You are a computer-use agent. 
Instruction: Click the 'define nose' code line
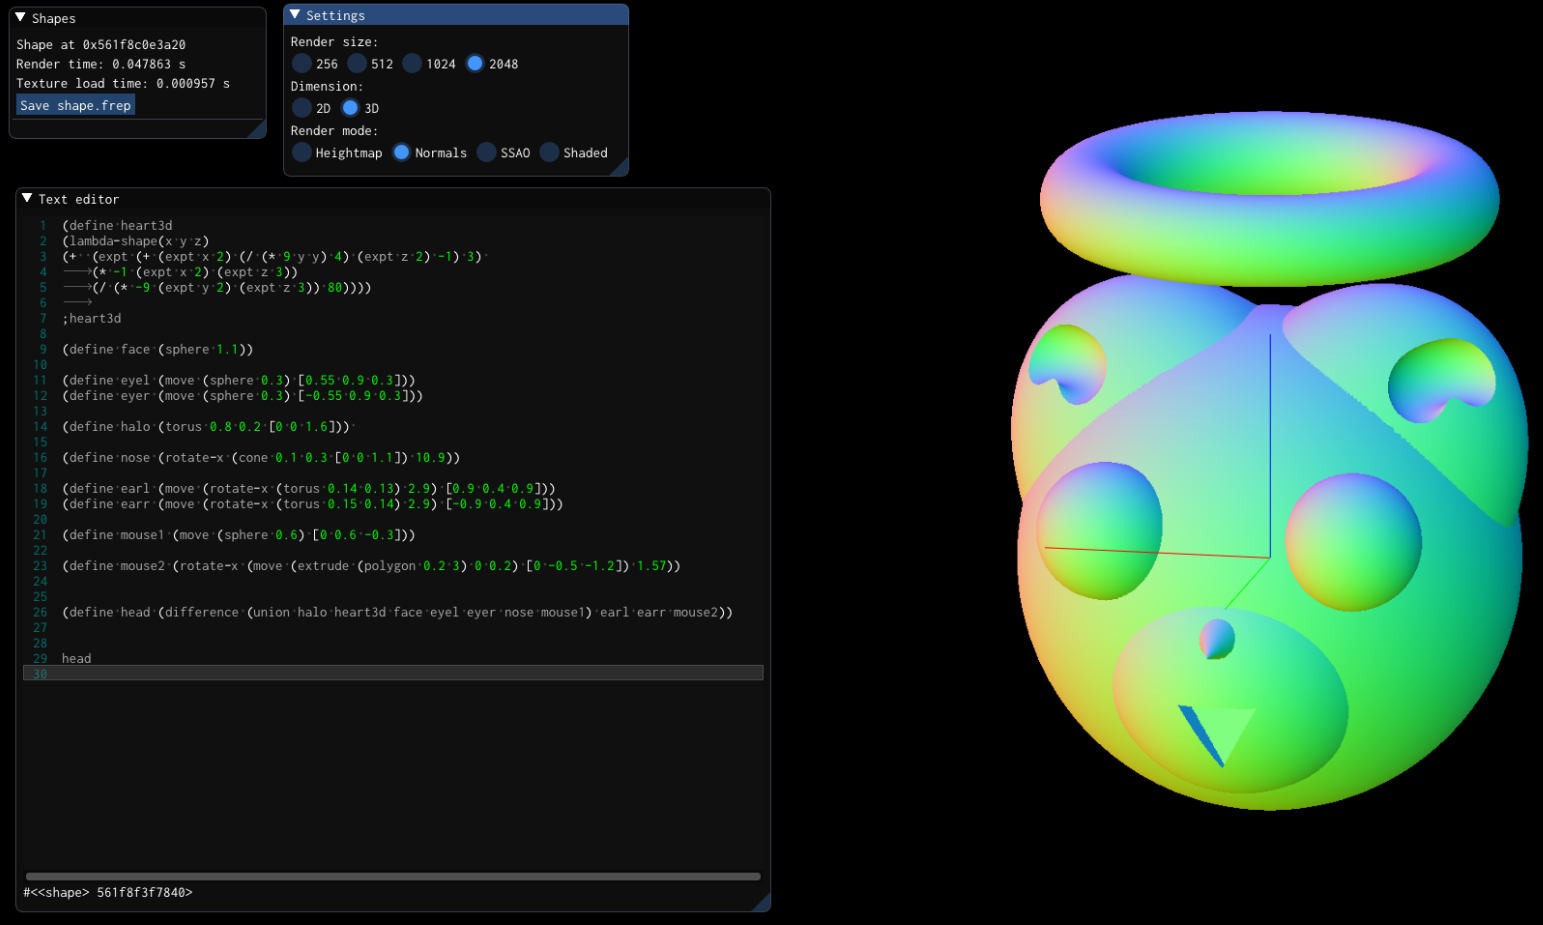pyautogui.click(x=261, y=458)
